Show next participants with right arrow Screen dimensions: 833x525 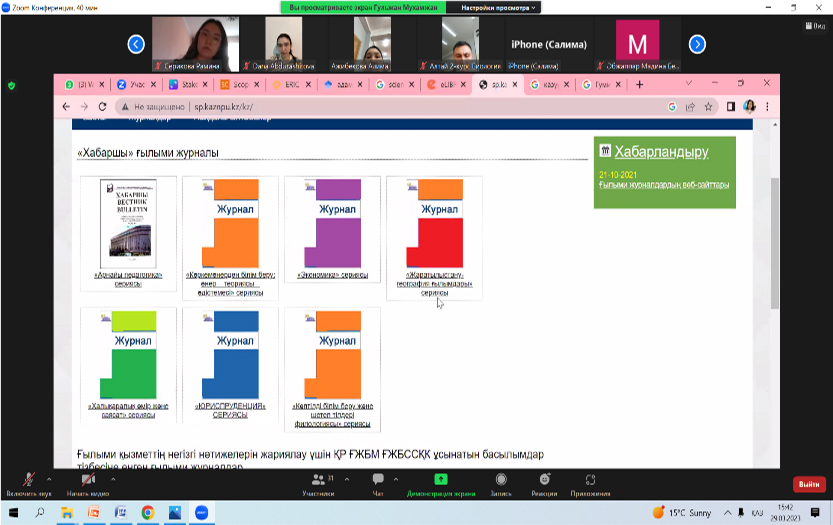698,44
